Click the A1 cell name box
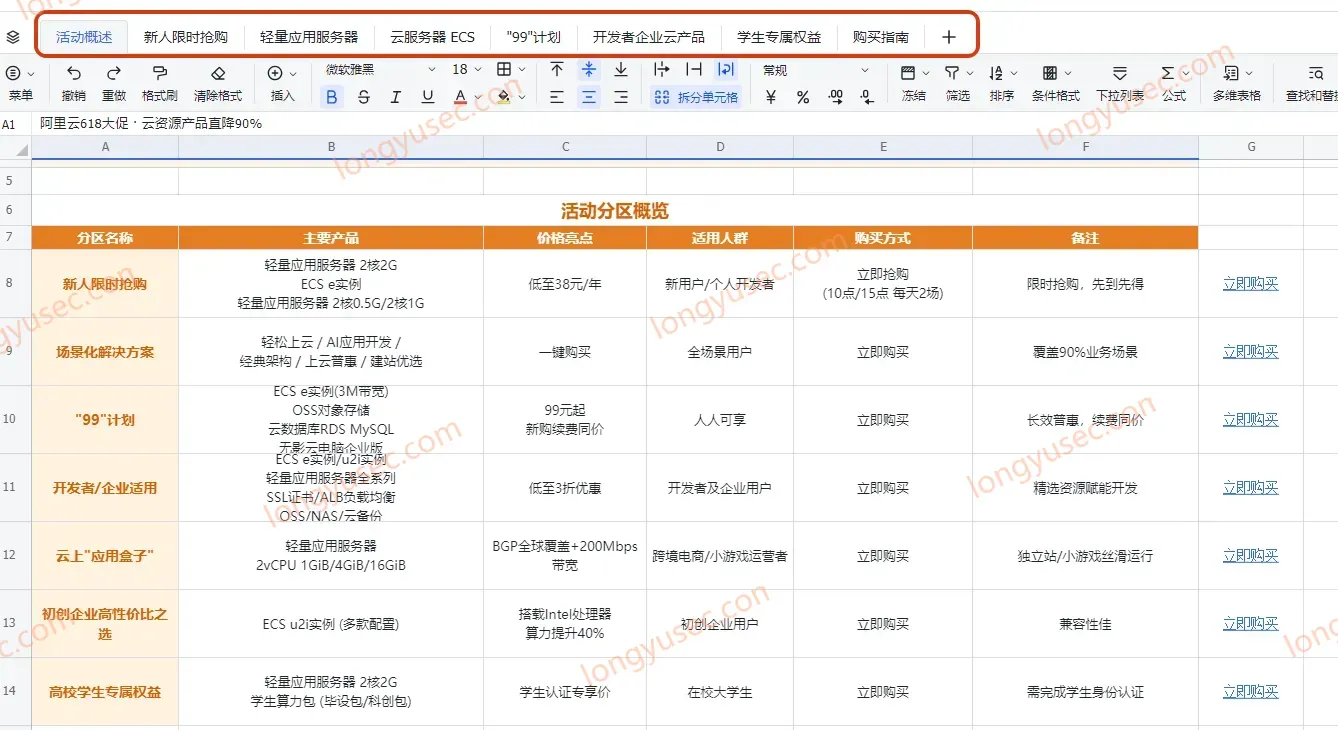 click(x=15, y=123)
